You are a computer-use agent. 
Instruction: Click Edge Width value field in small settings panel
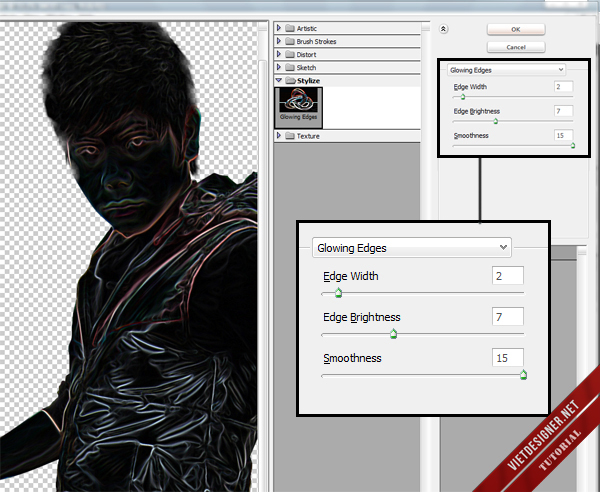(563, 87)
